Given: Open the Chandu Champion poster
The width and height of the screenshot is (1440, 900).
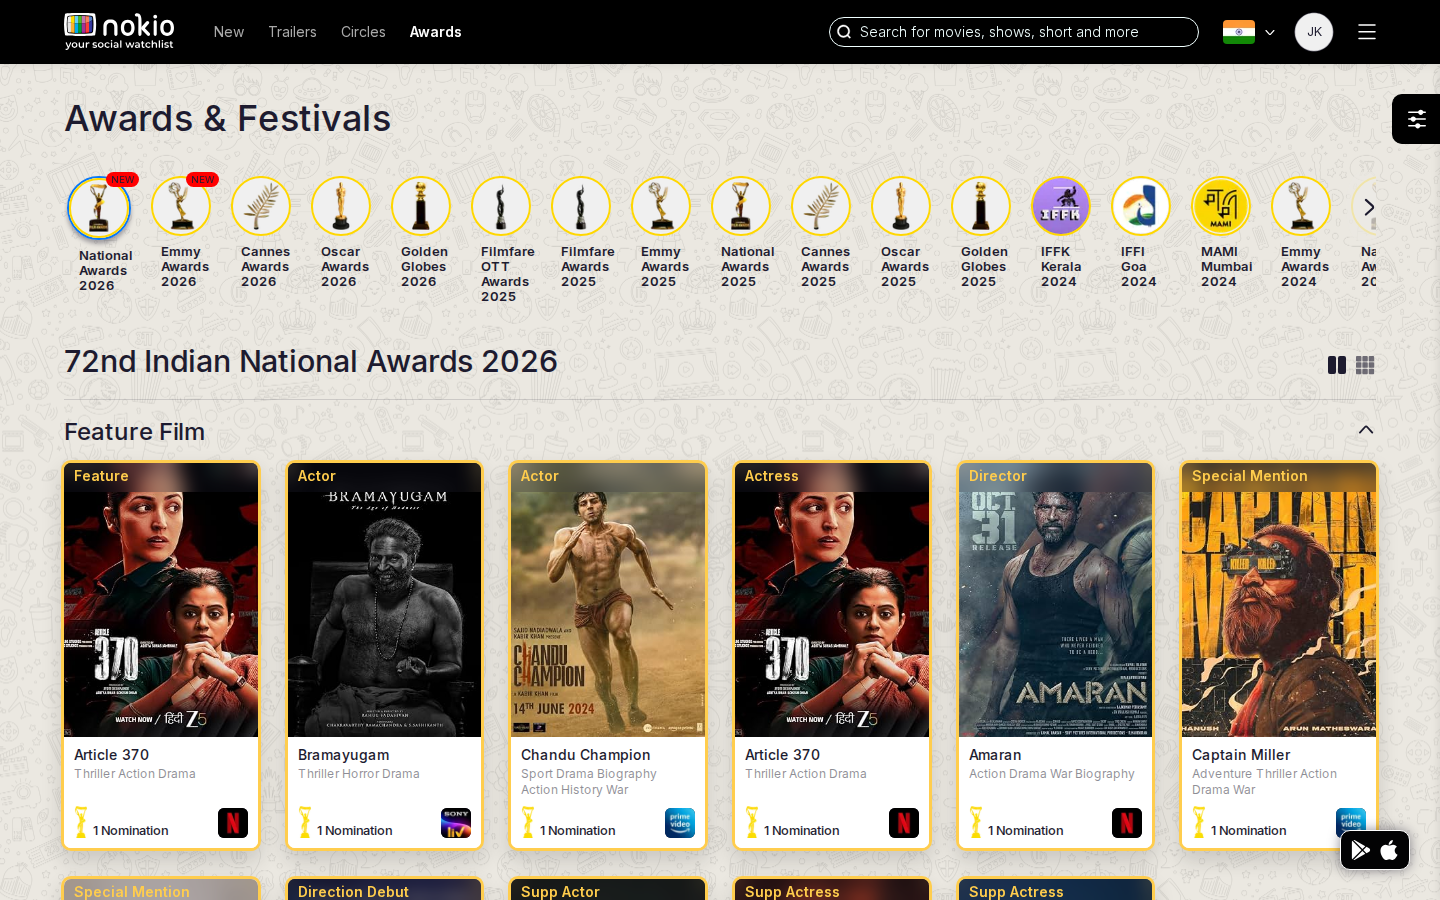Looking at the screenshot, I should click(x=608, y=600).
